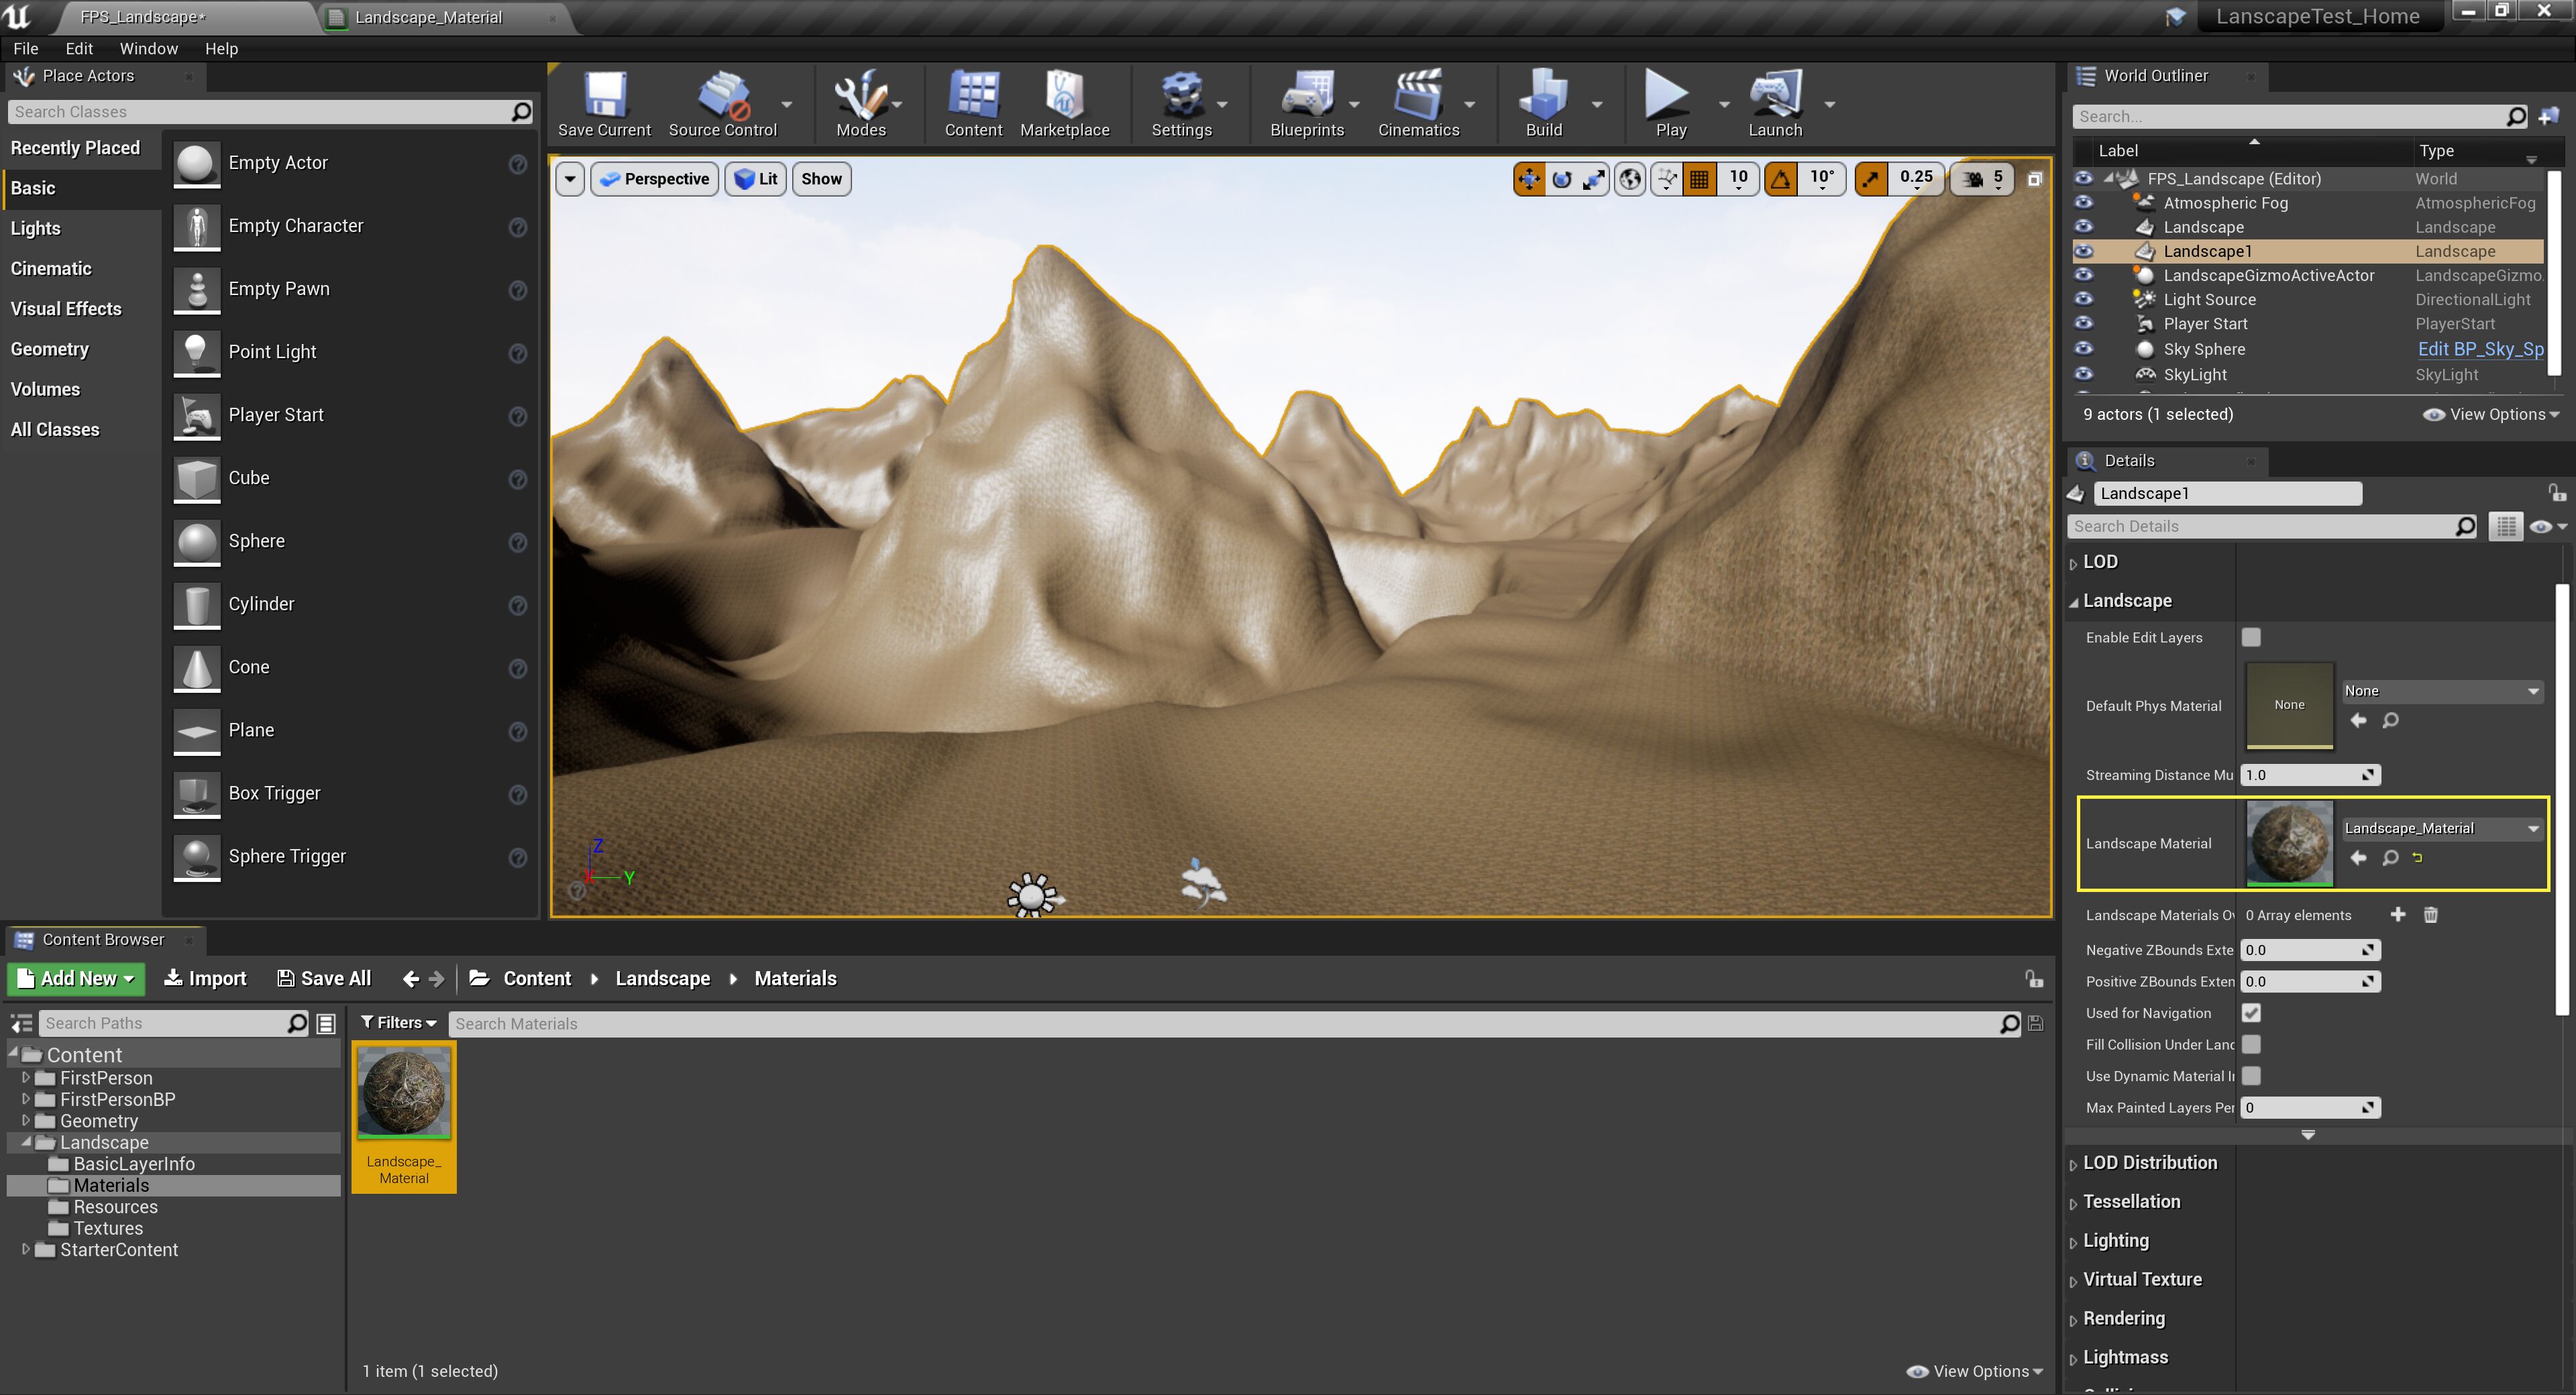This screenshot has height=1395, width=2576.
Task: Adjust the Streaming Distance multiplier slider
Action: 2309,775
